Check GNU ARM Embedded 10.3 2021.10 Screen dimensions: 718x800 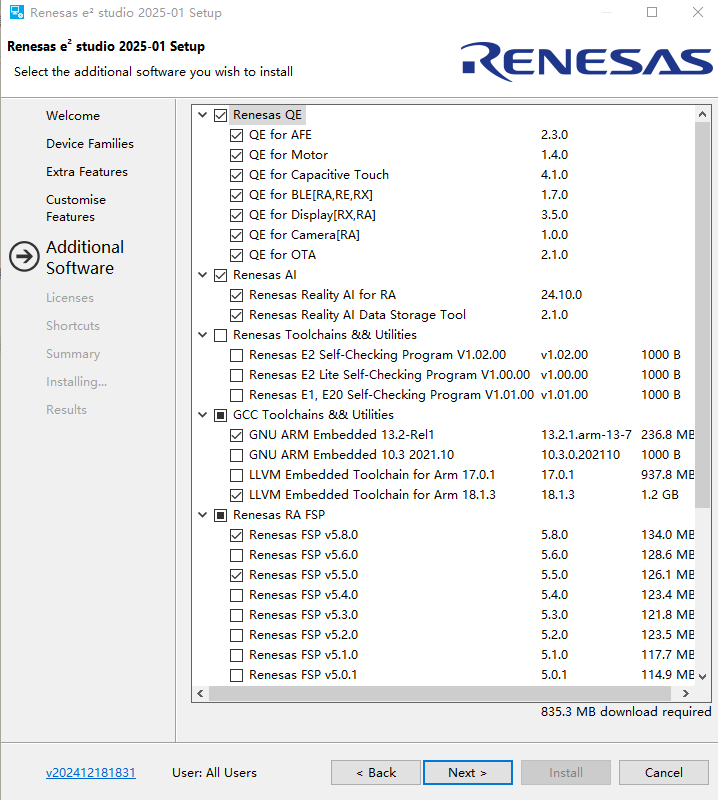click(x=236, y=455)
